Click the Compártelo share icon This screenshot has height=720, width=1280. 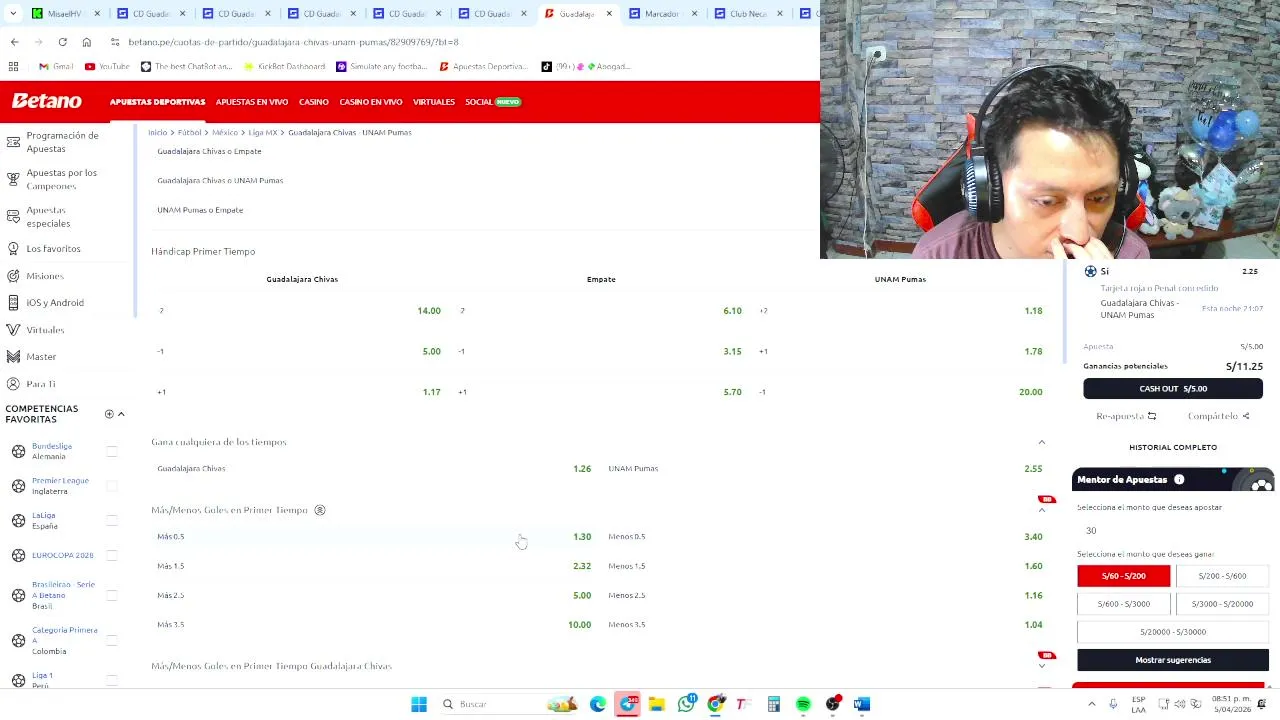click(x=1245, y=416)
